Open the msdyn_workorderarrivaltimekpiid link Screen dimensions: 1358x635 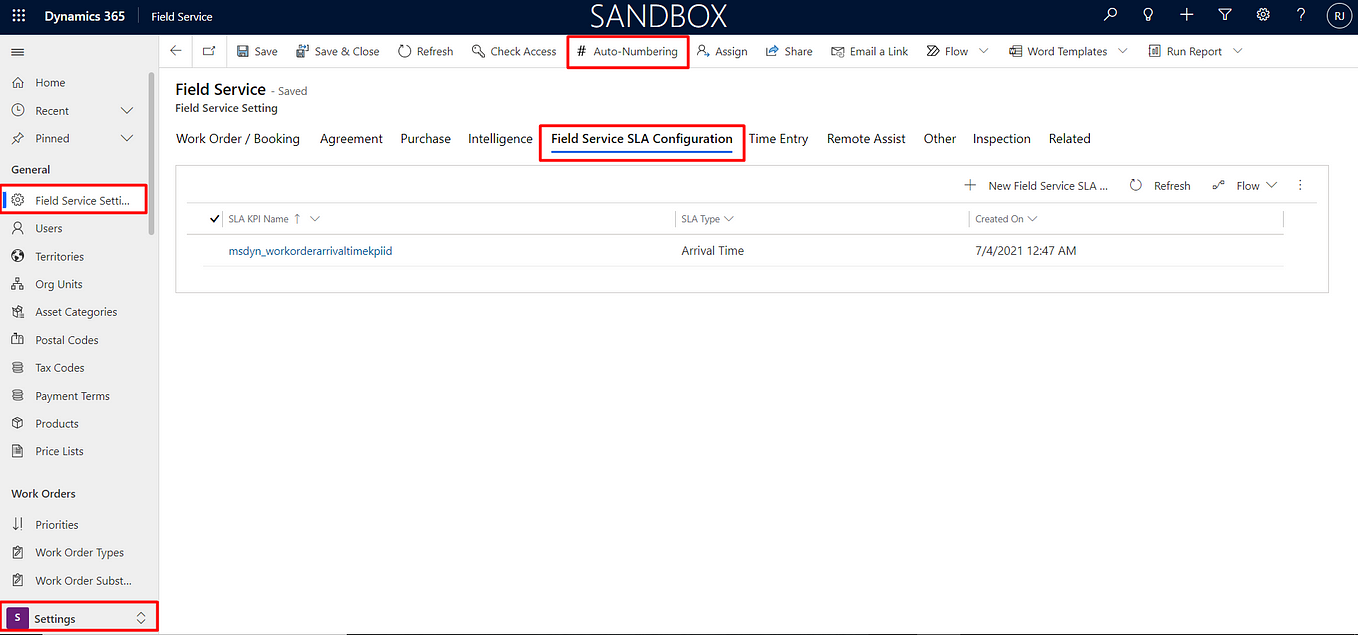[x=310, y=251]
